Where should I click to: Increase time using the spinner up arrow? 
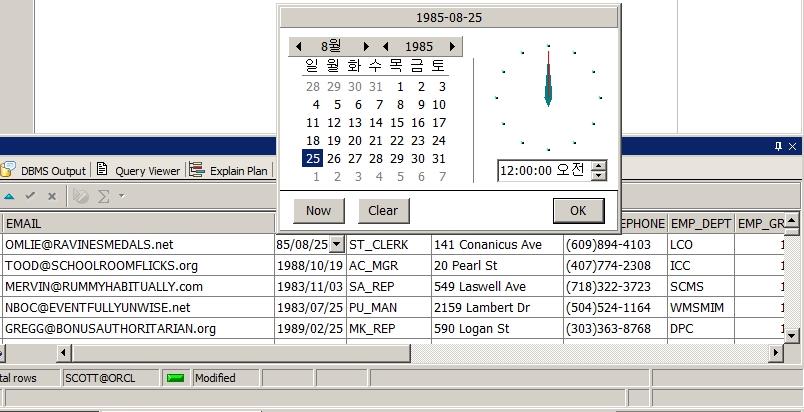599,165
